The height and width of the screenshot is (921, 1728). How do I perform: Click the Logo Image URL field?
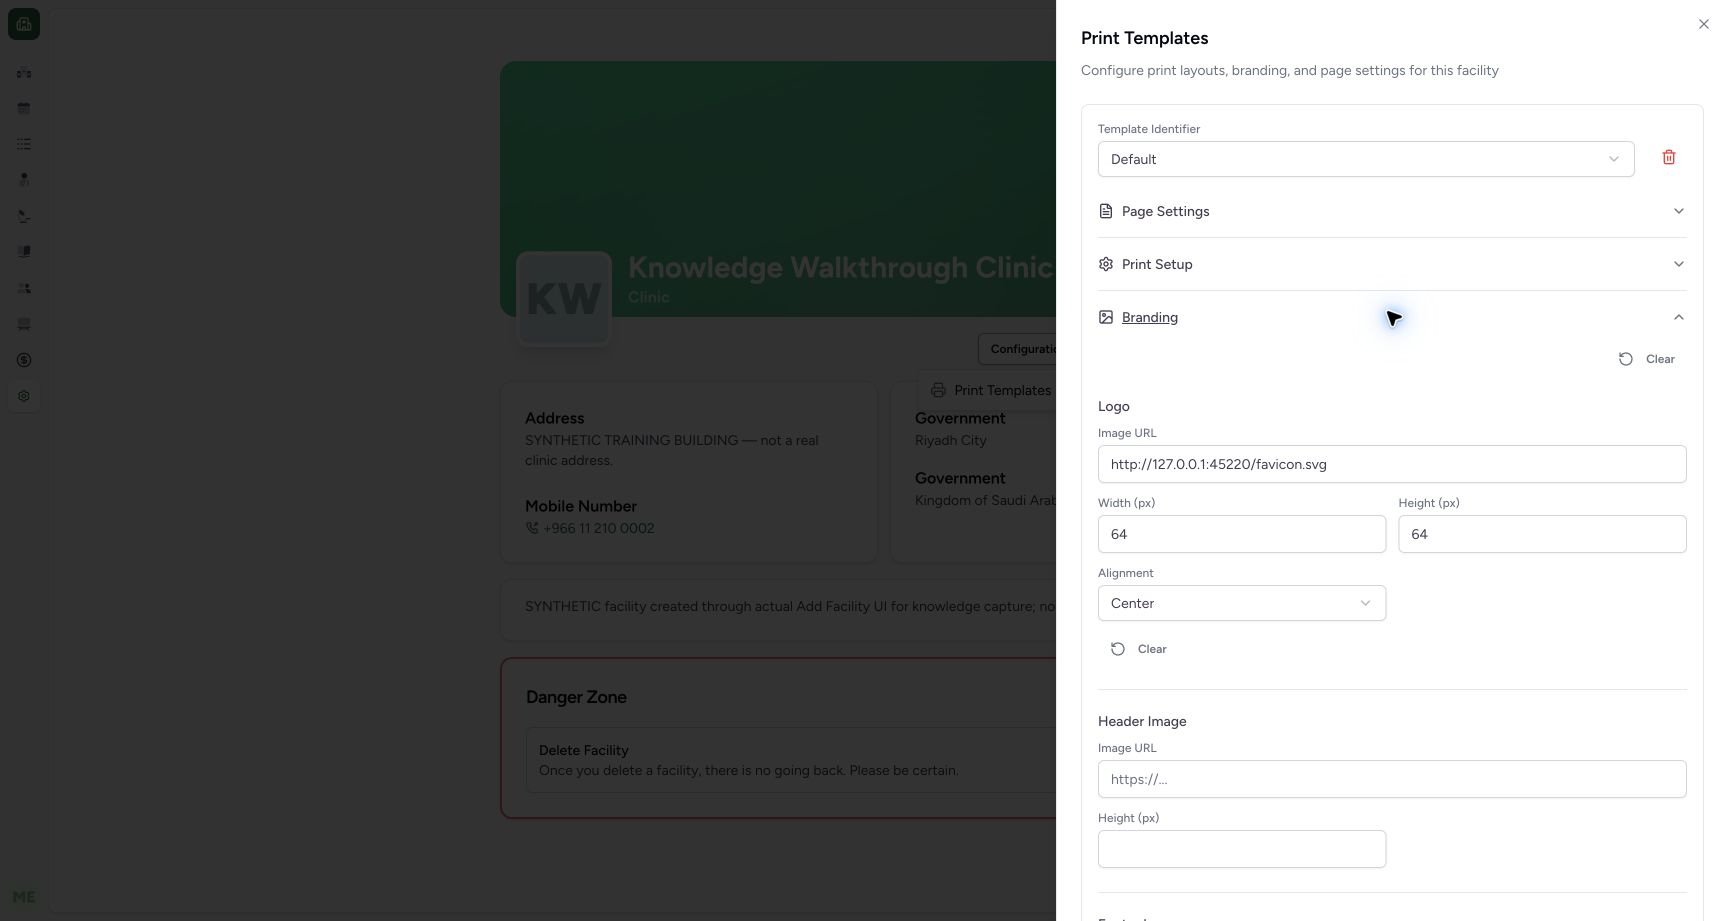pyautogui.click(x=1391, y=464)
